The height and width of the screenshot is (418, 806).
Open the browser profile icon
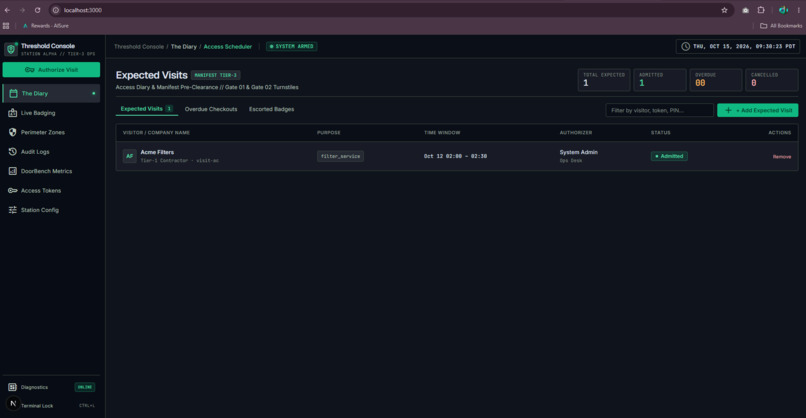783,10
